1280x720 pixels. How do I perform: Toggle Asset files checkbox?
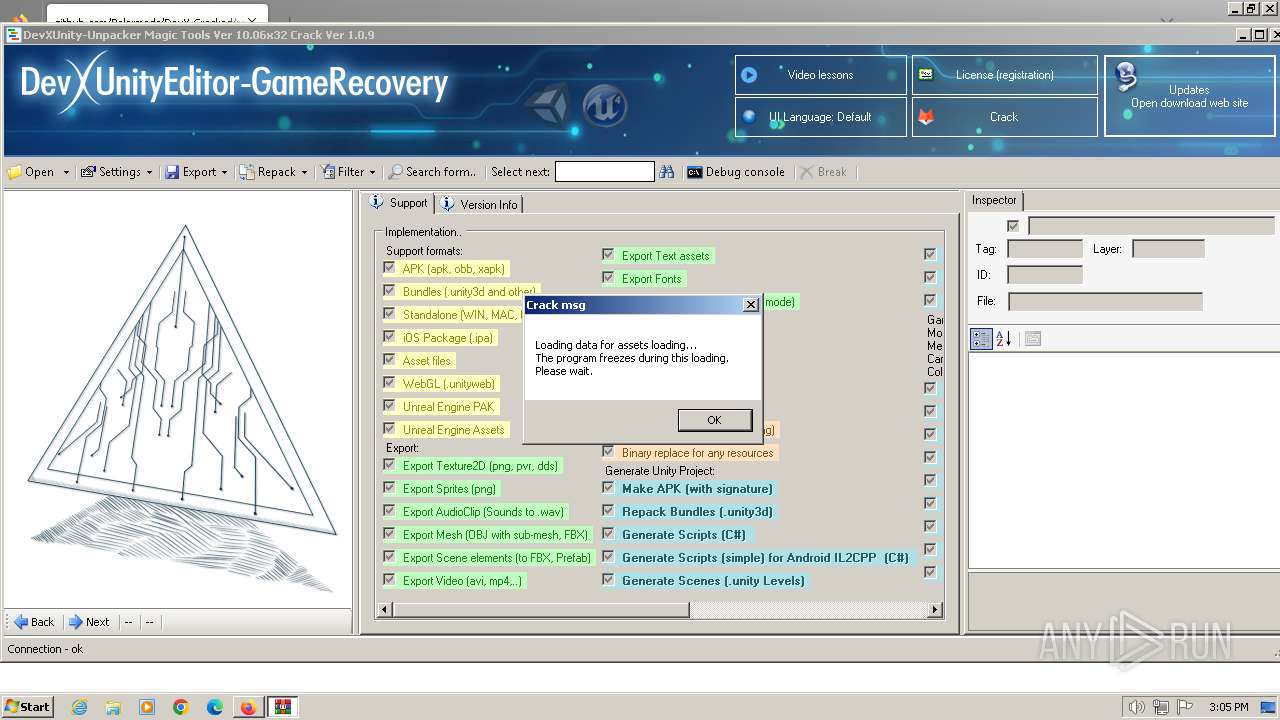[389, 360]
